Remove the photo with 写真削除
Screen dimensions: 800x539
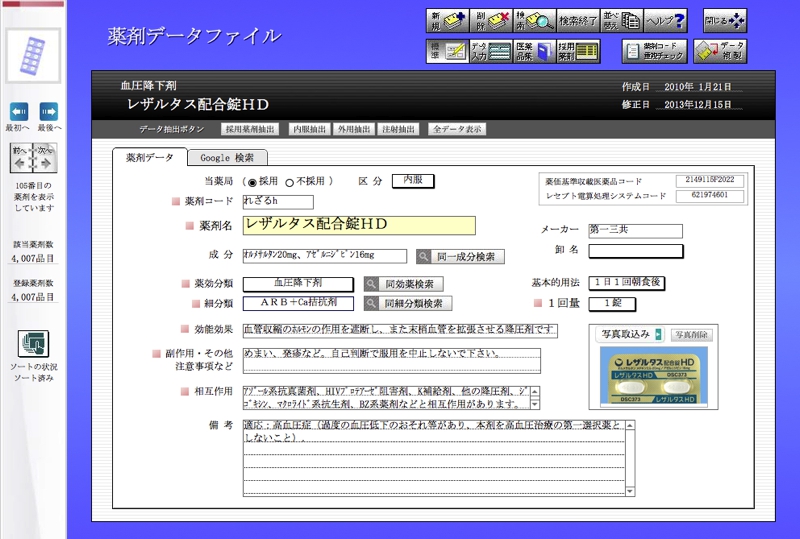click(x=691, y=335)
